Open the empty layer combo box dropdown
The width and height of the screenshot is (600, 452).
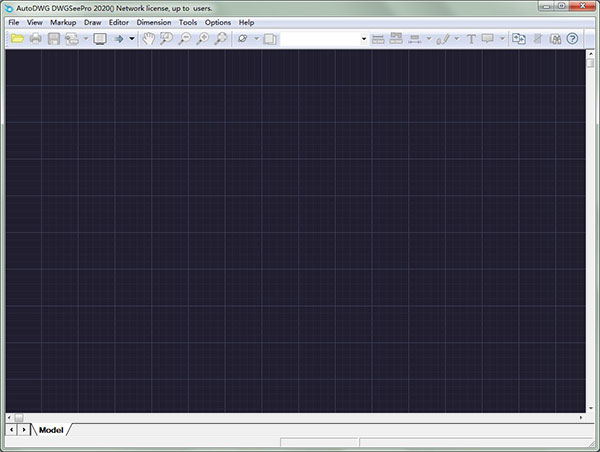pos(364,39)
